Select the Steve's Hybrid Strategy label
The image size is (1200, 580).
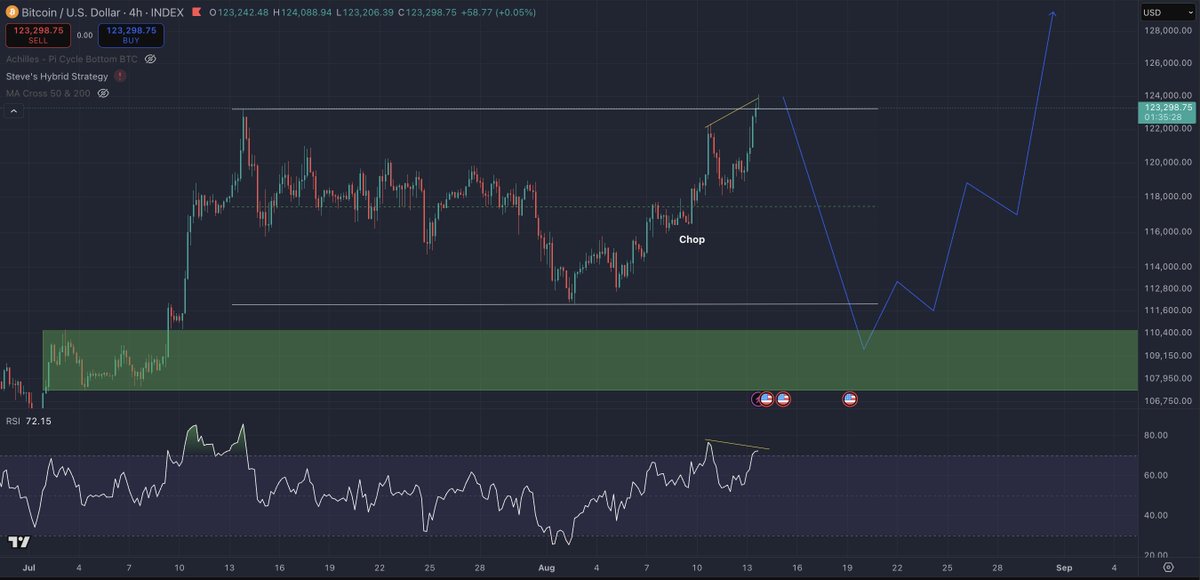pyautogui.click(x=57, y=76)
